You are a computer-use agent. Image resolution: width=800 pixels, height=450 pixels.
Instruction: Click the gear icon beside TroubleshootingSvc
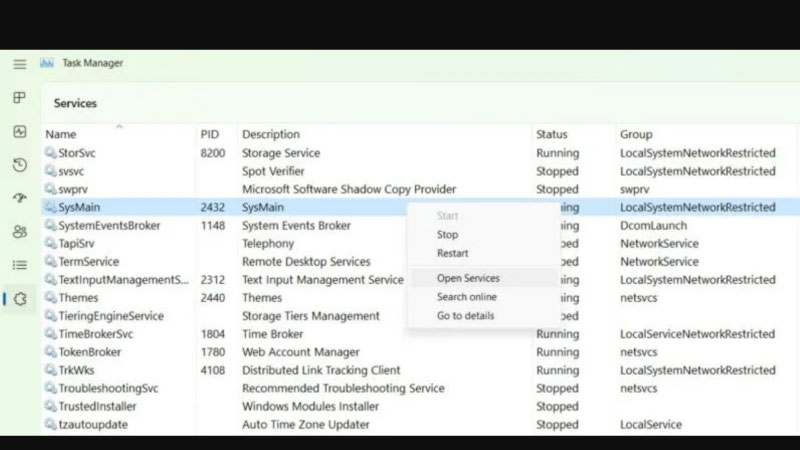tap(51, 388)
